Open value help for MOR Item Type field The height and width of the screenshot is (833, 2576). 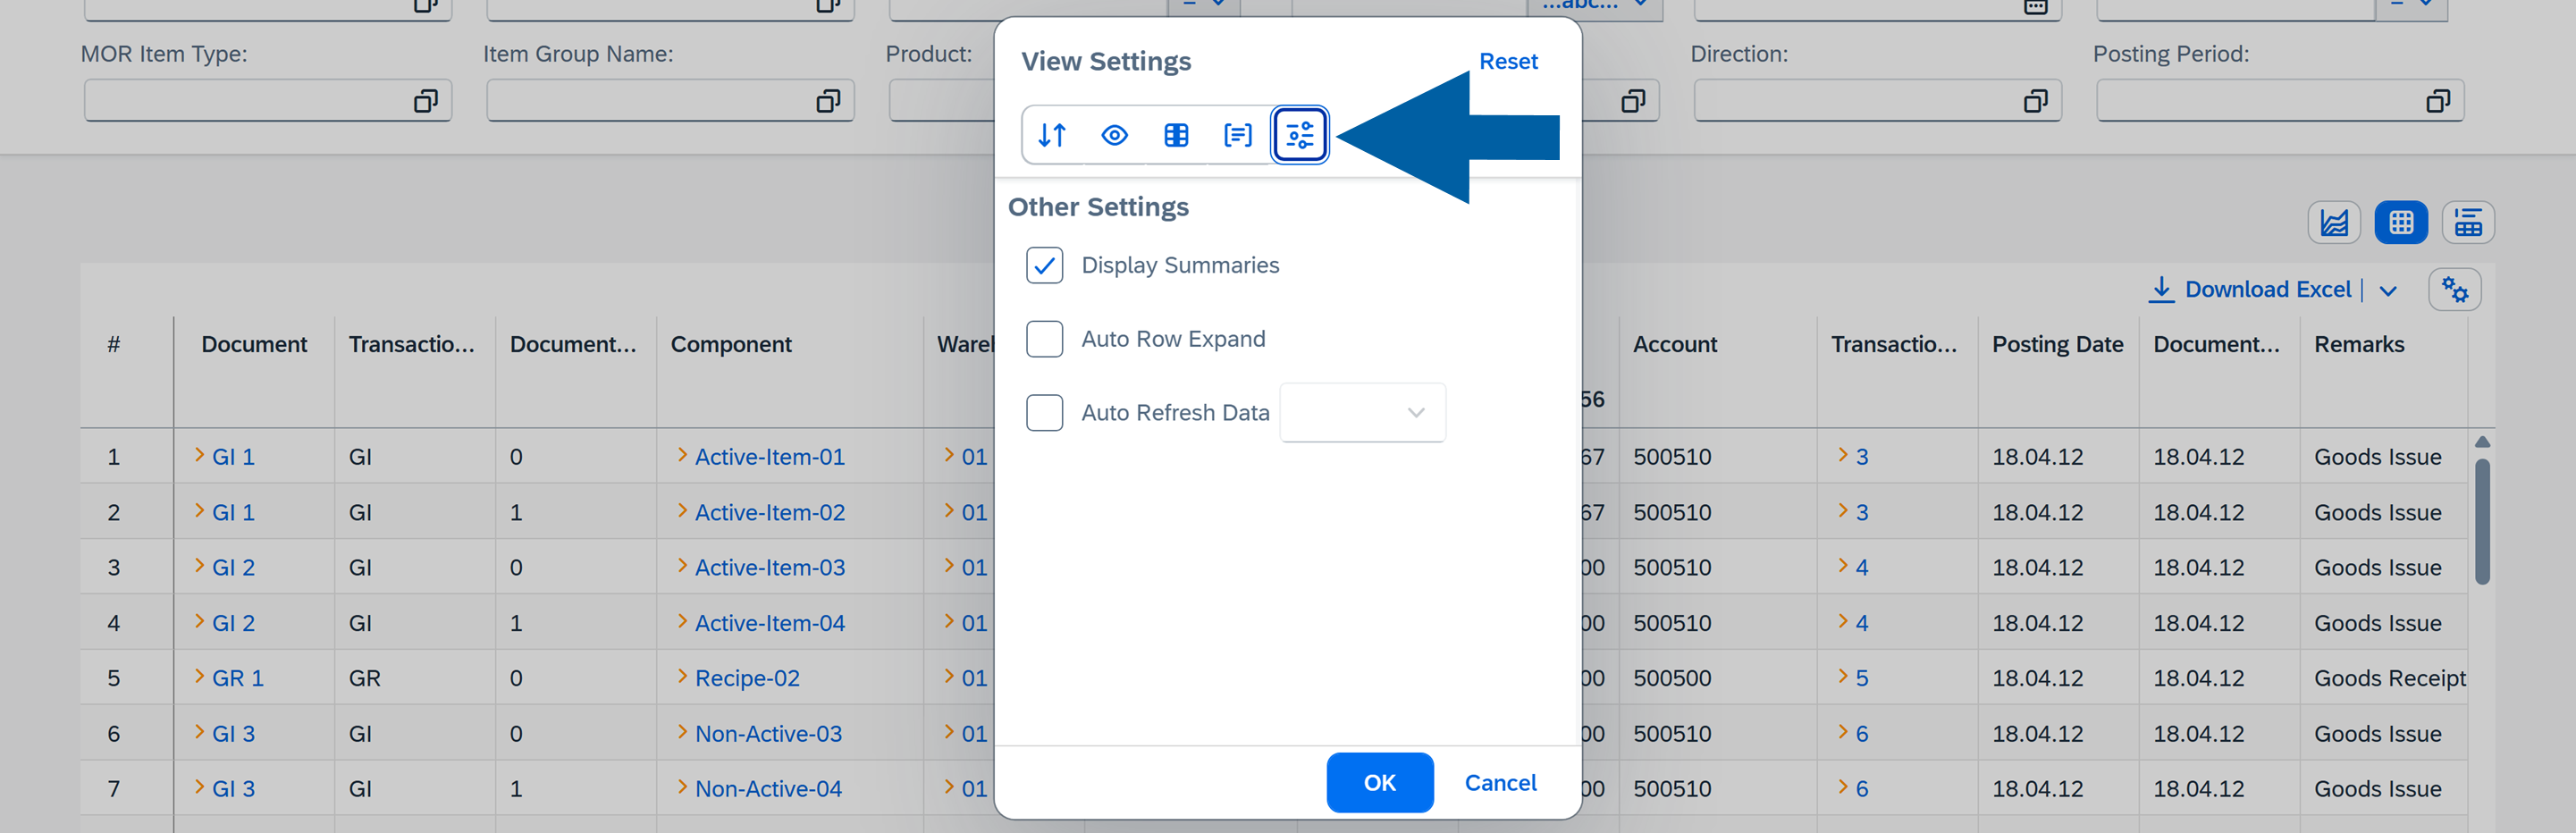(428, 100)
